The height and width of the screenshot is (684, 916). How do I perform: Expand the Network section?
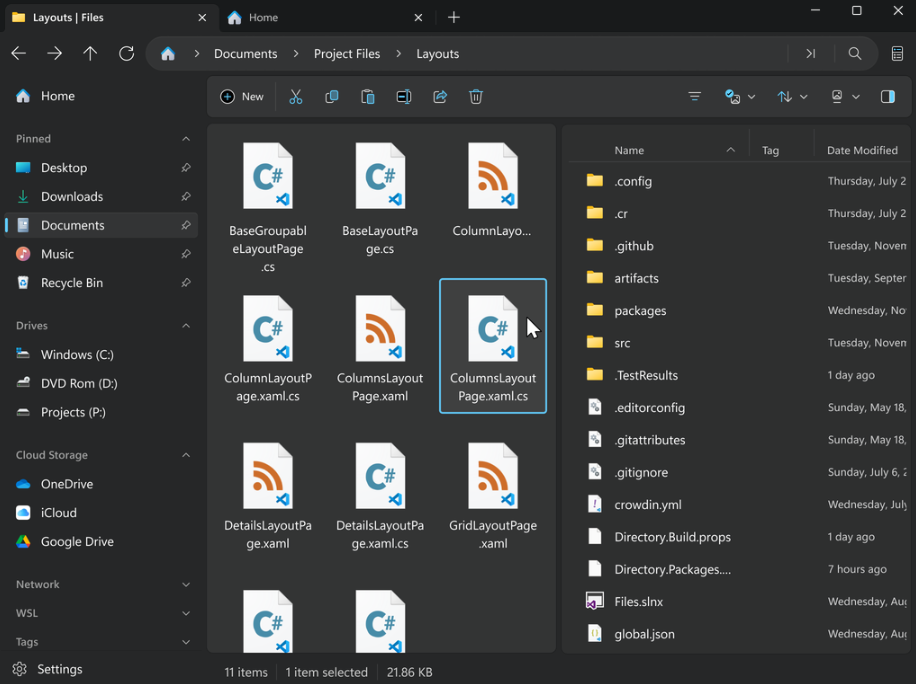[x=186, y=585]
